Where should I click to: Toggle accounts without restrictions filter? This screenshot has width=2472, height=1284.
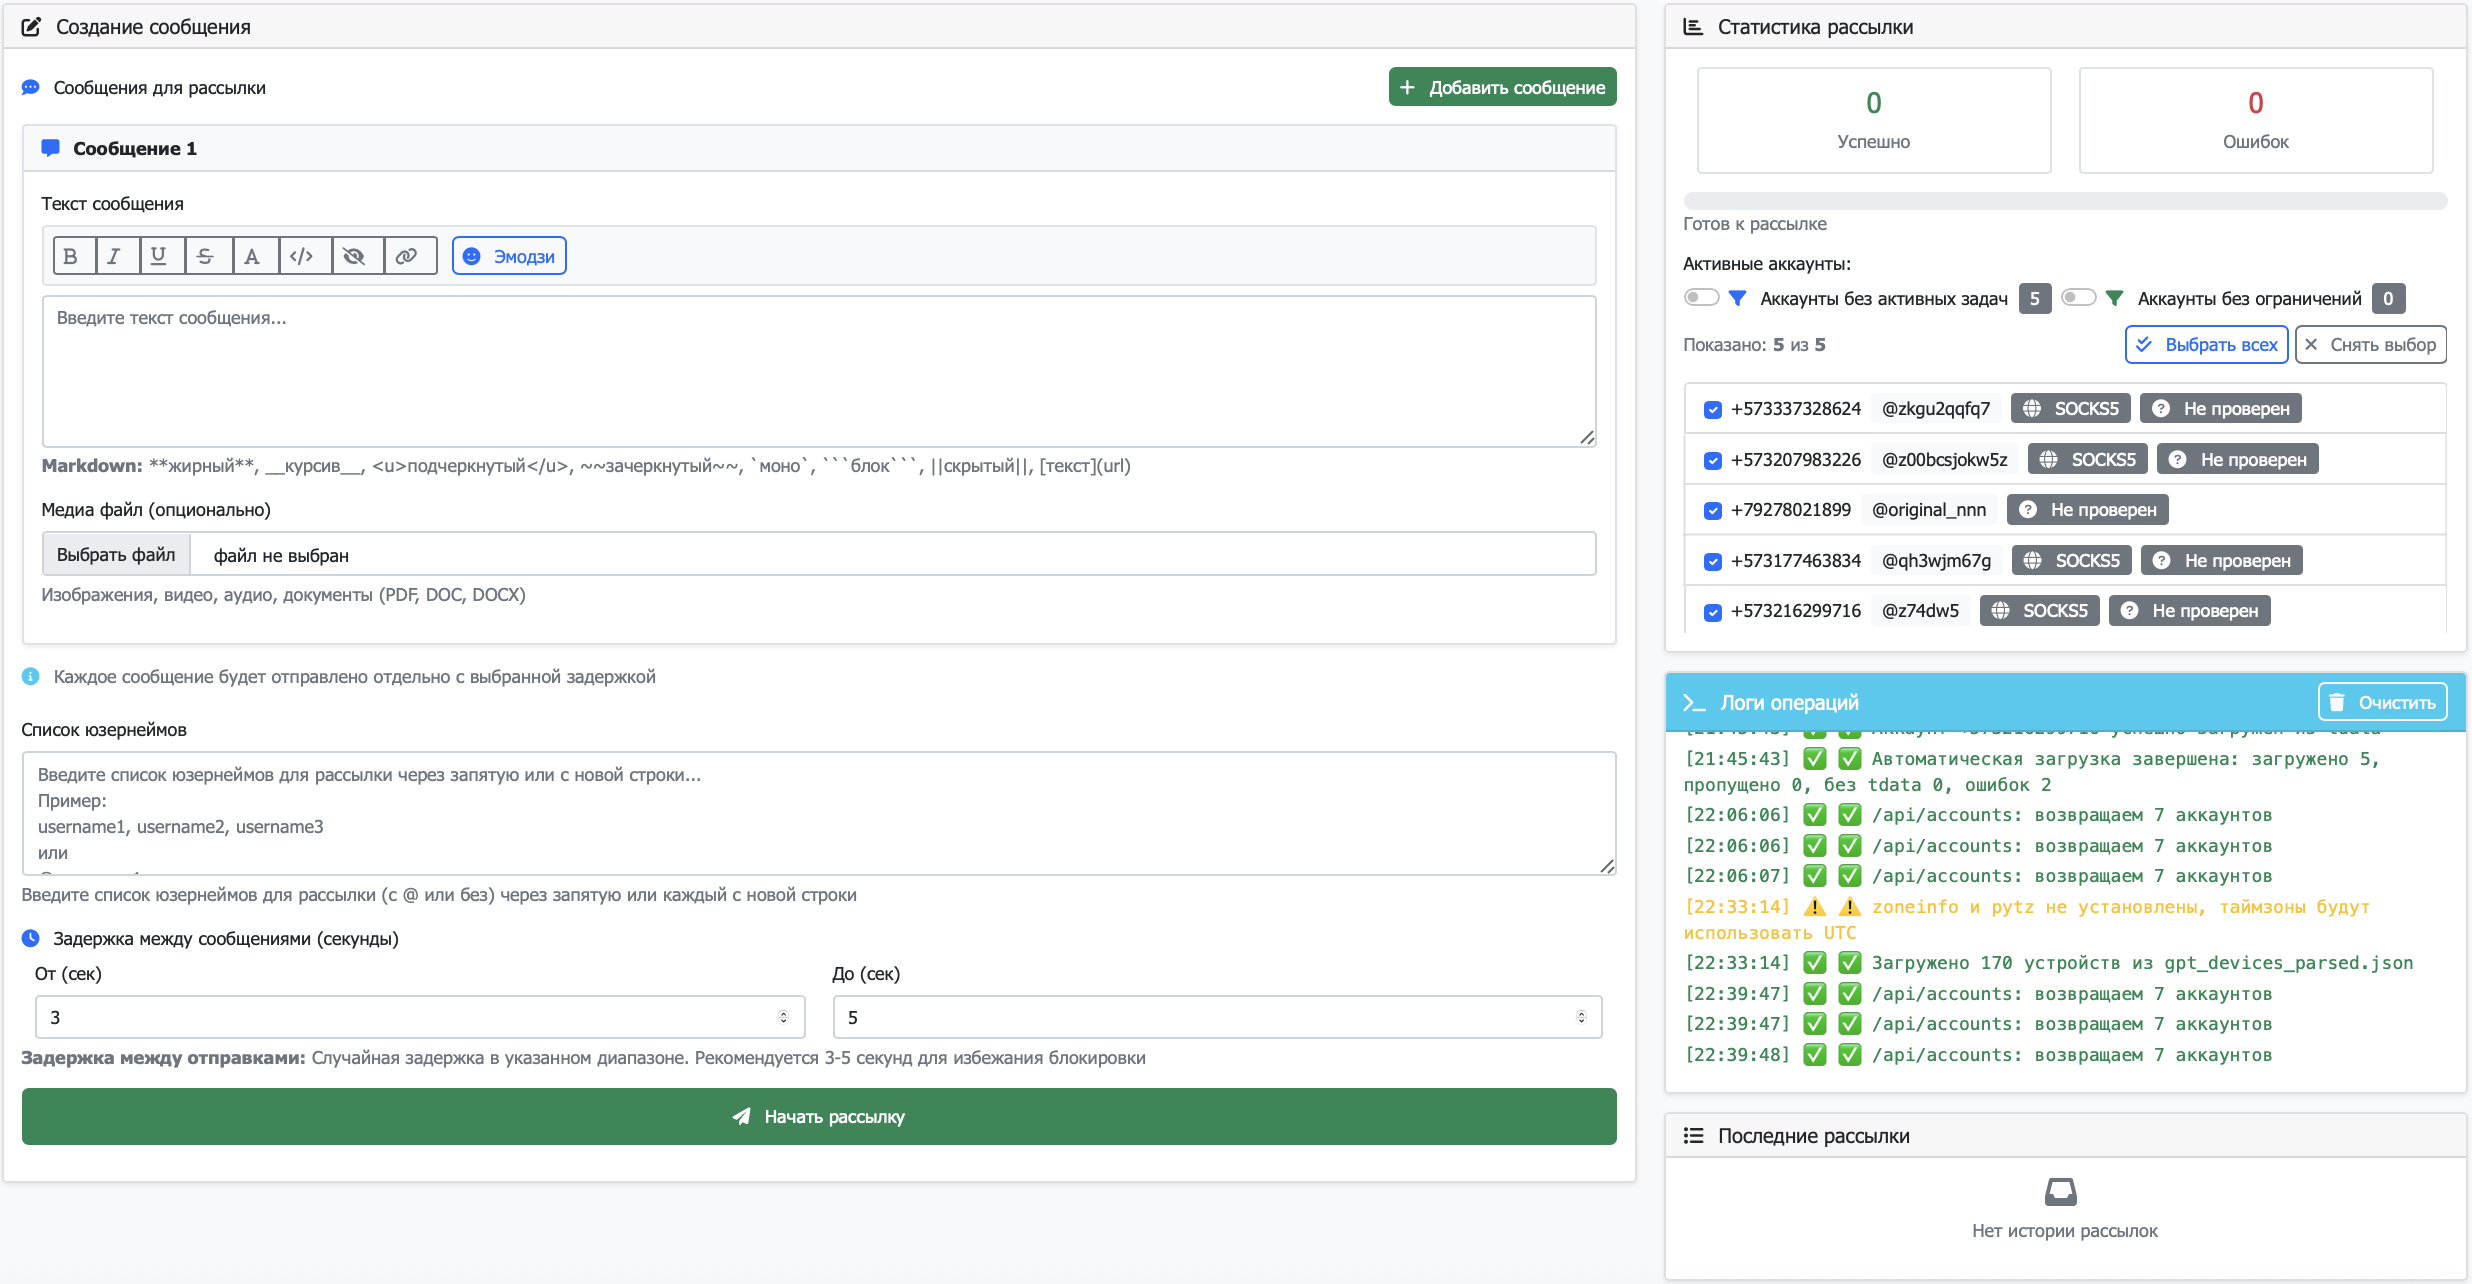coord(2078,298)
